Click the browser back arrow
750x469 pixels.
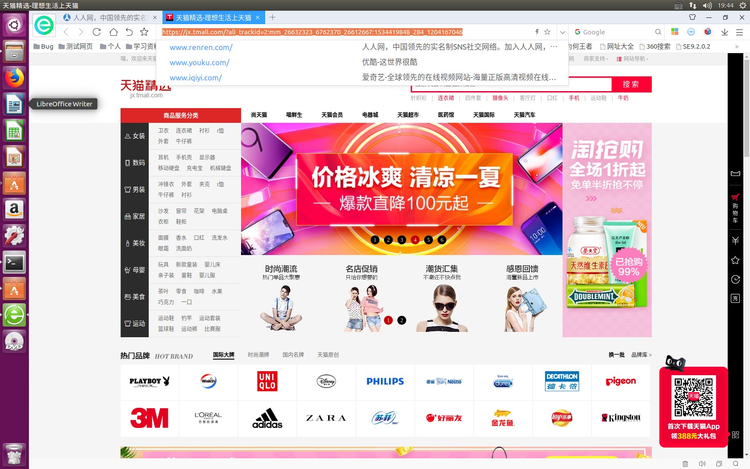click(66, 32)
